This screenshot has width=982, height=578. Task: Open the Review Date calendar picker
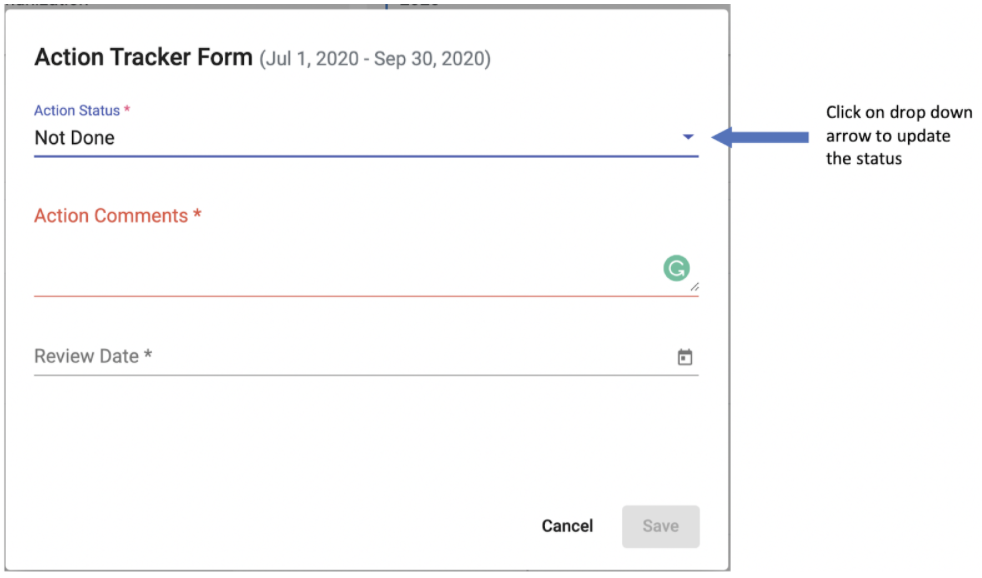click(685, 357)
